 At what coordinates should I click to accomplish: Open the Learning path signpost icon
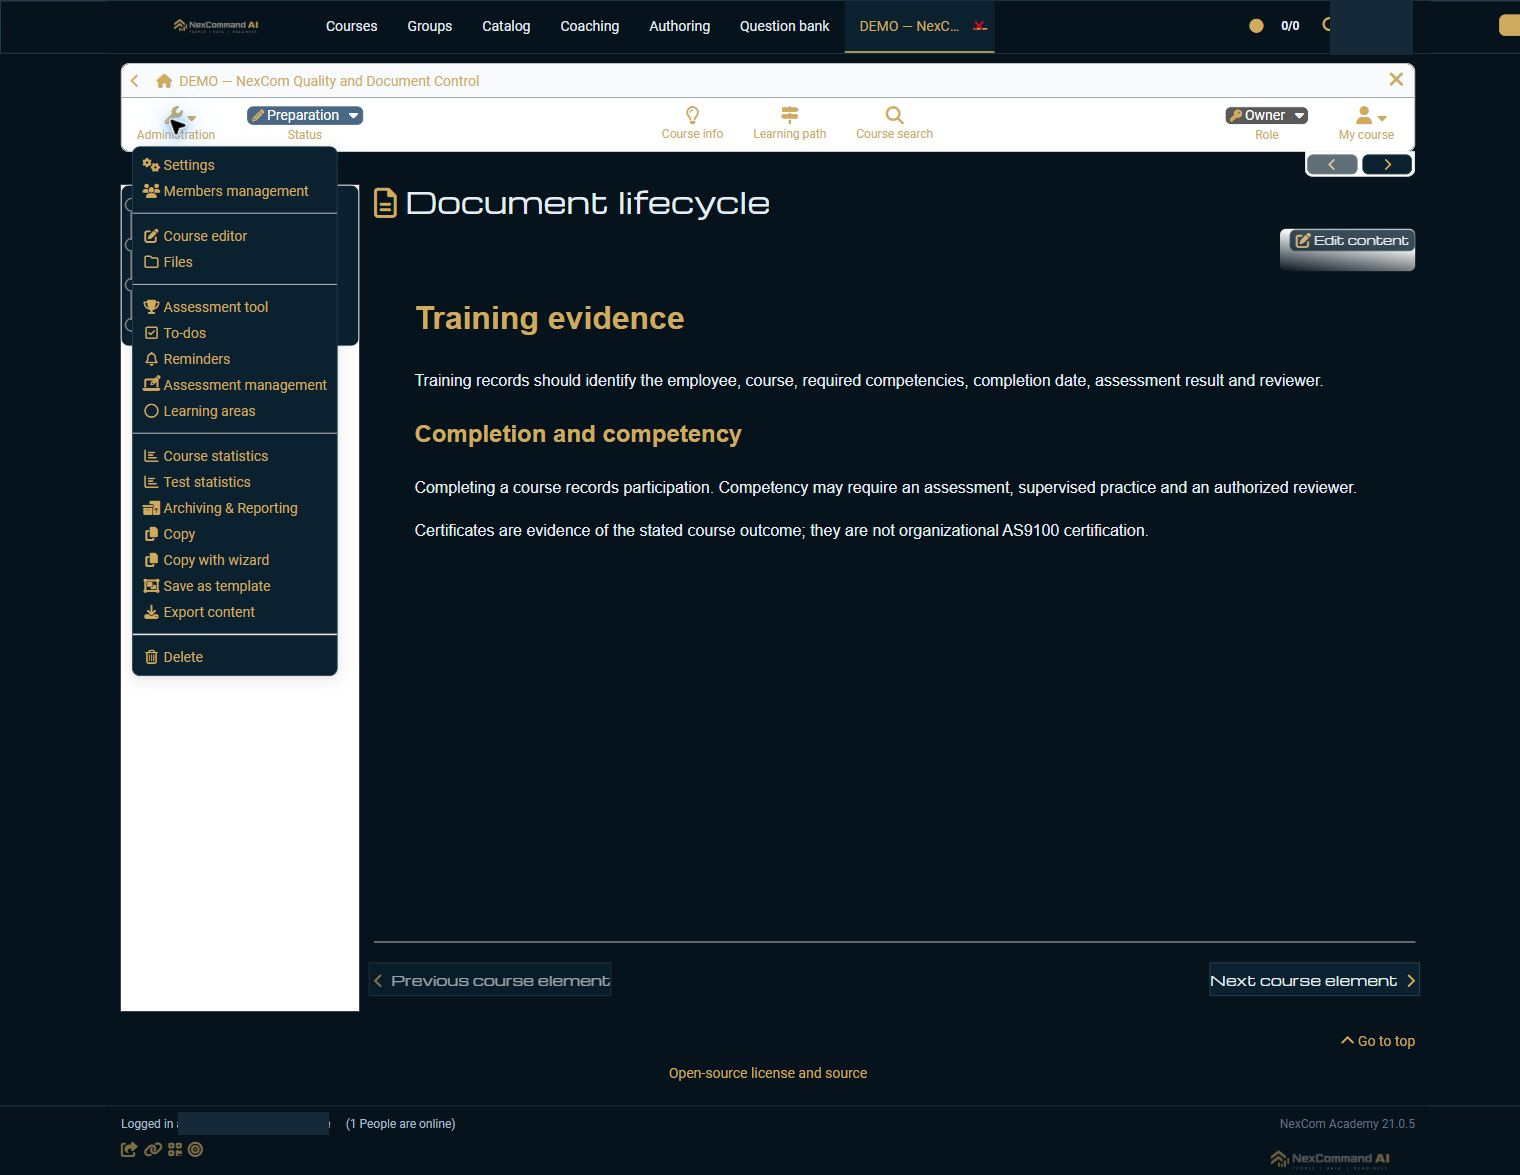click(789, 115)
